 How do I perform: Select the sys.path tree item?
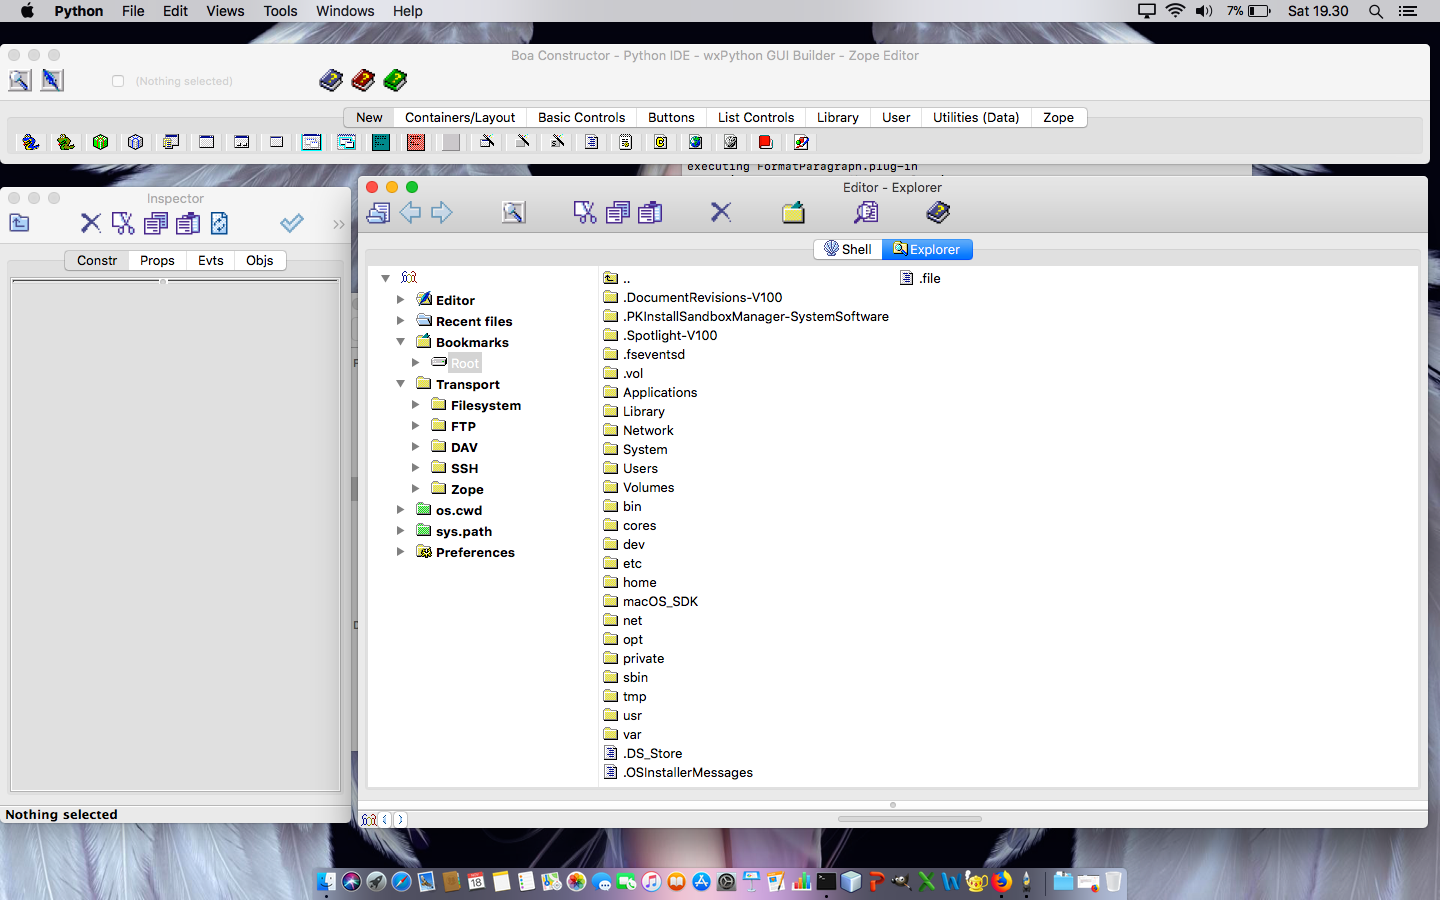pyautogui.click(x=464, y=531)
